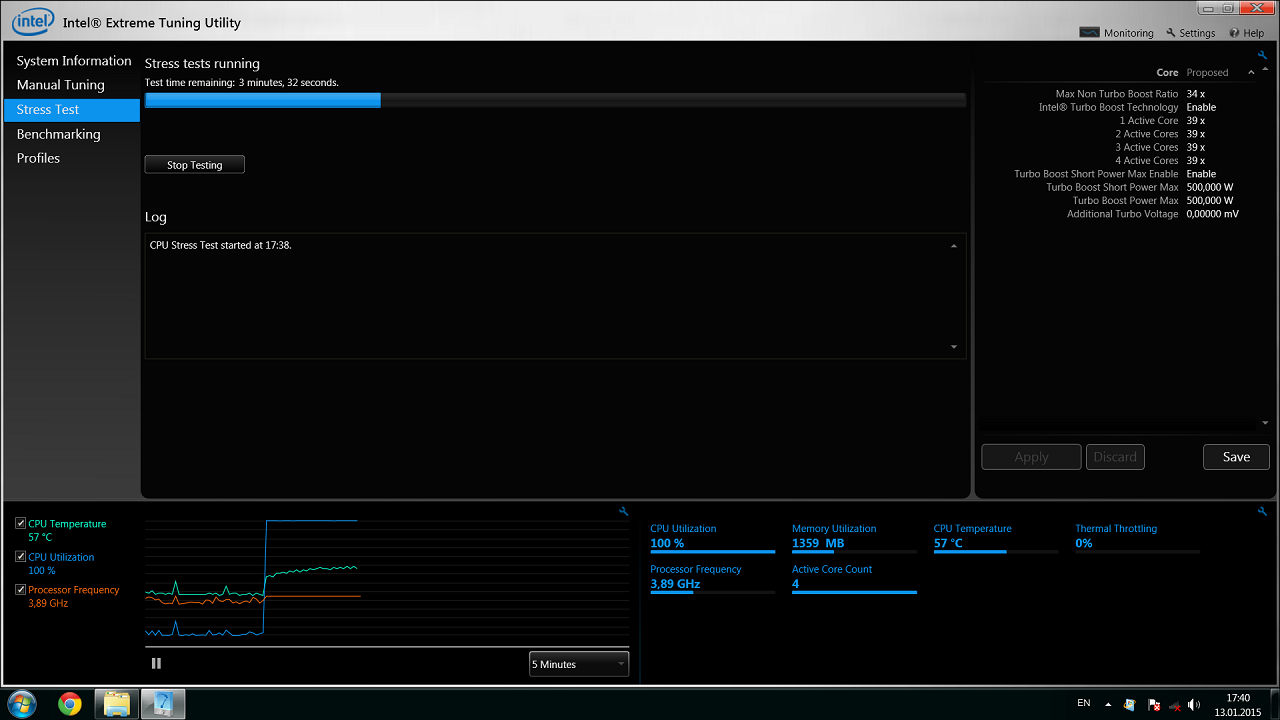
Task: Click the Show desktop strip beside the clock
Action: pyautogui.click(x=1273, y=703)
